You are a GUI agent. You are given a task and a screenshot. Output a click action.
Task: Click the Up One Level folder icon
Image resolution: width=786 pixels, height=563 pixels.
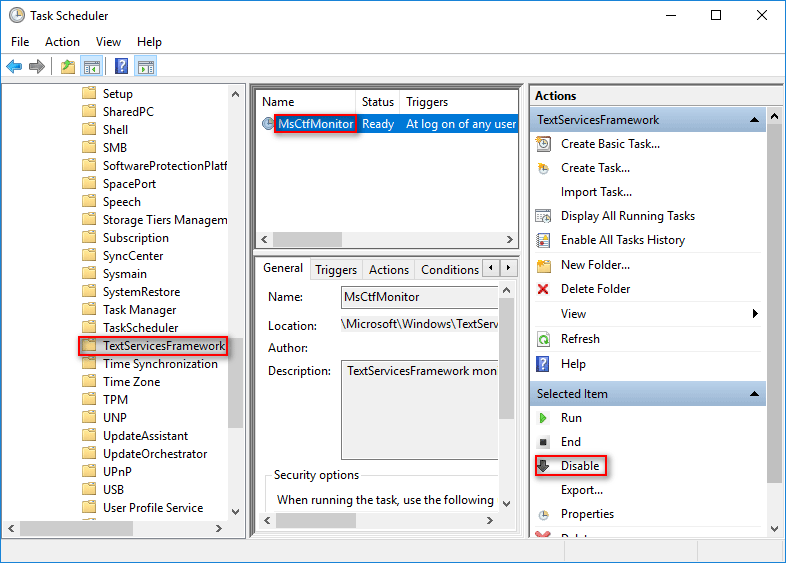pyautogui.click(x=68, y=66)
